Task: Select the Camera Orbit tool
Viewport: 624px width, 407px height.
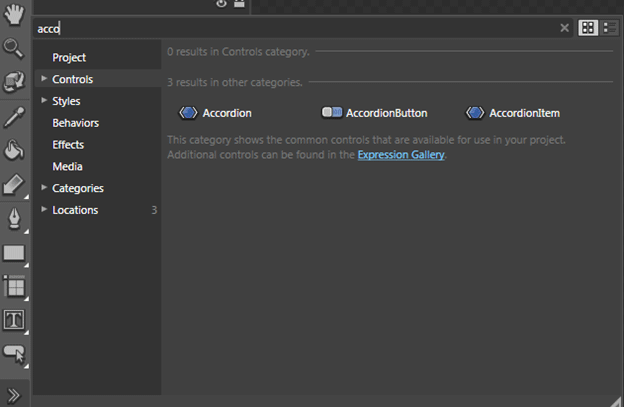Action: point(14,82)
